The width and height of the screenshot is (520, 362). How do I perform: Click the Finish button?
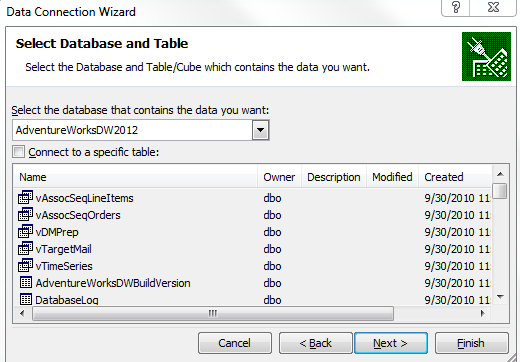tap(472, 343)
